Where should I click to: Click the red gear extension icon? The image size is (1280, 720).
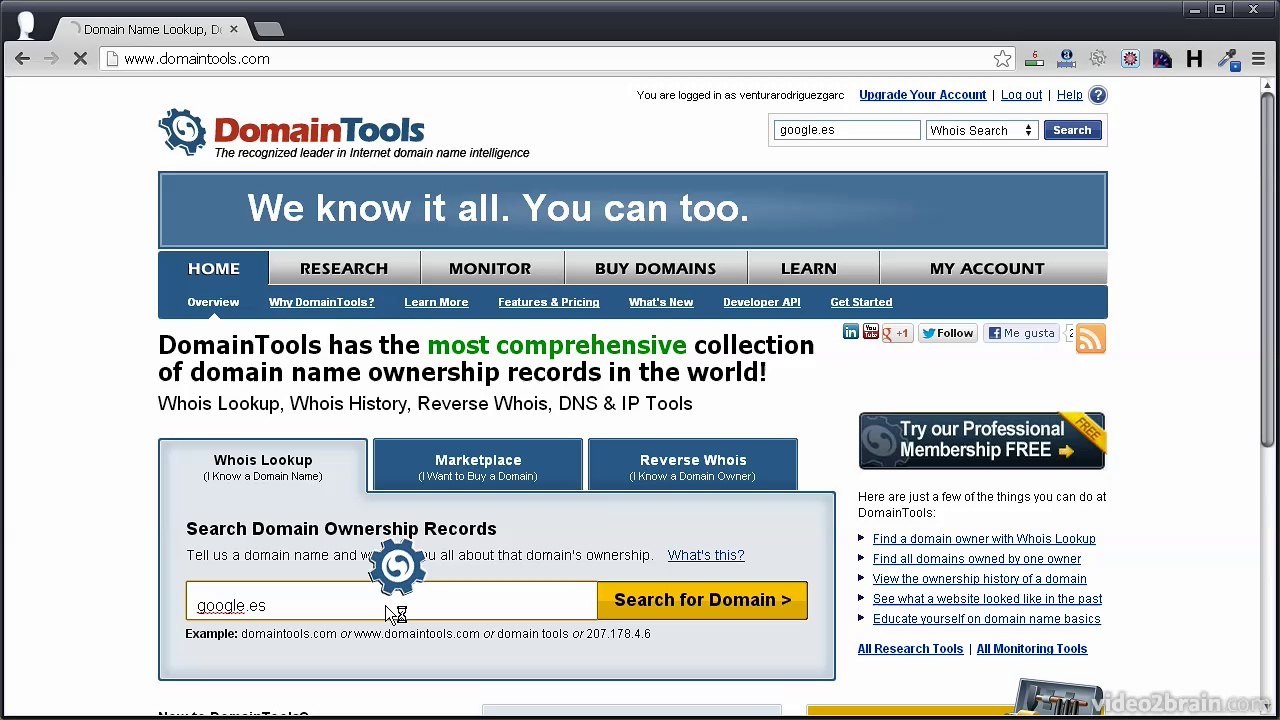coord(1130,59)
